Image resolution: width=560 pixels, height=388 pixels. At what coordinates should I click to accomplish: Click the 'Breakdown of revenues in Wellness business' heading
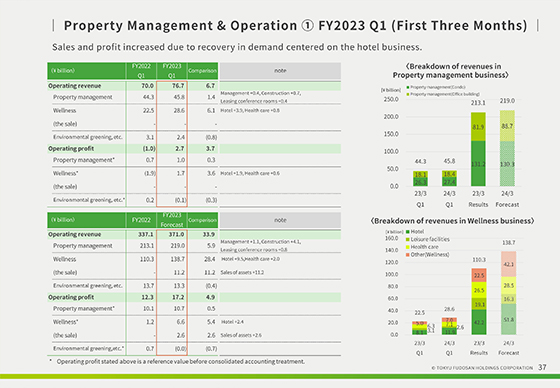coord(452,221)
